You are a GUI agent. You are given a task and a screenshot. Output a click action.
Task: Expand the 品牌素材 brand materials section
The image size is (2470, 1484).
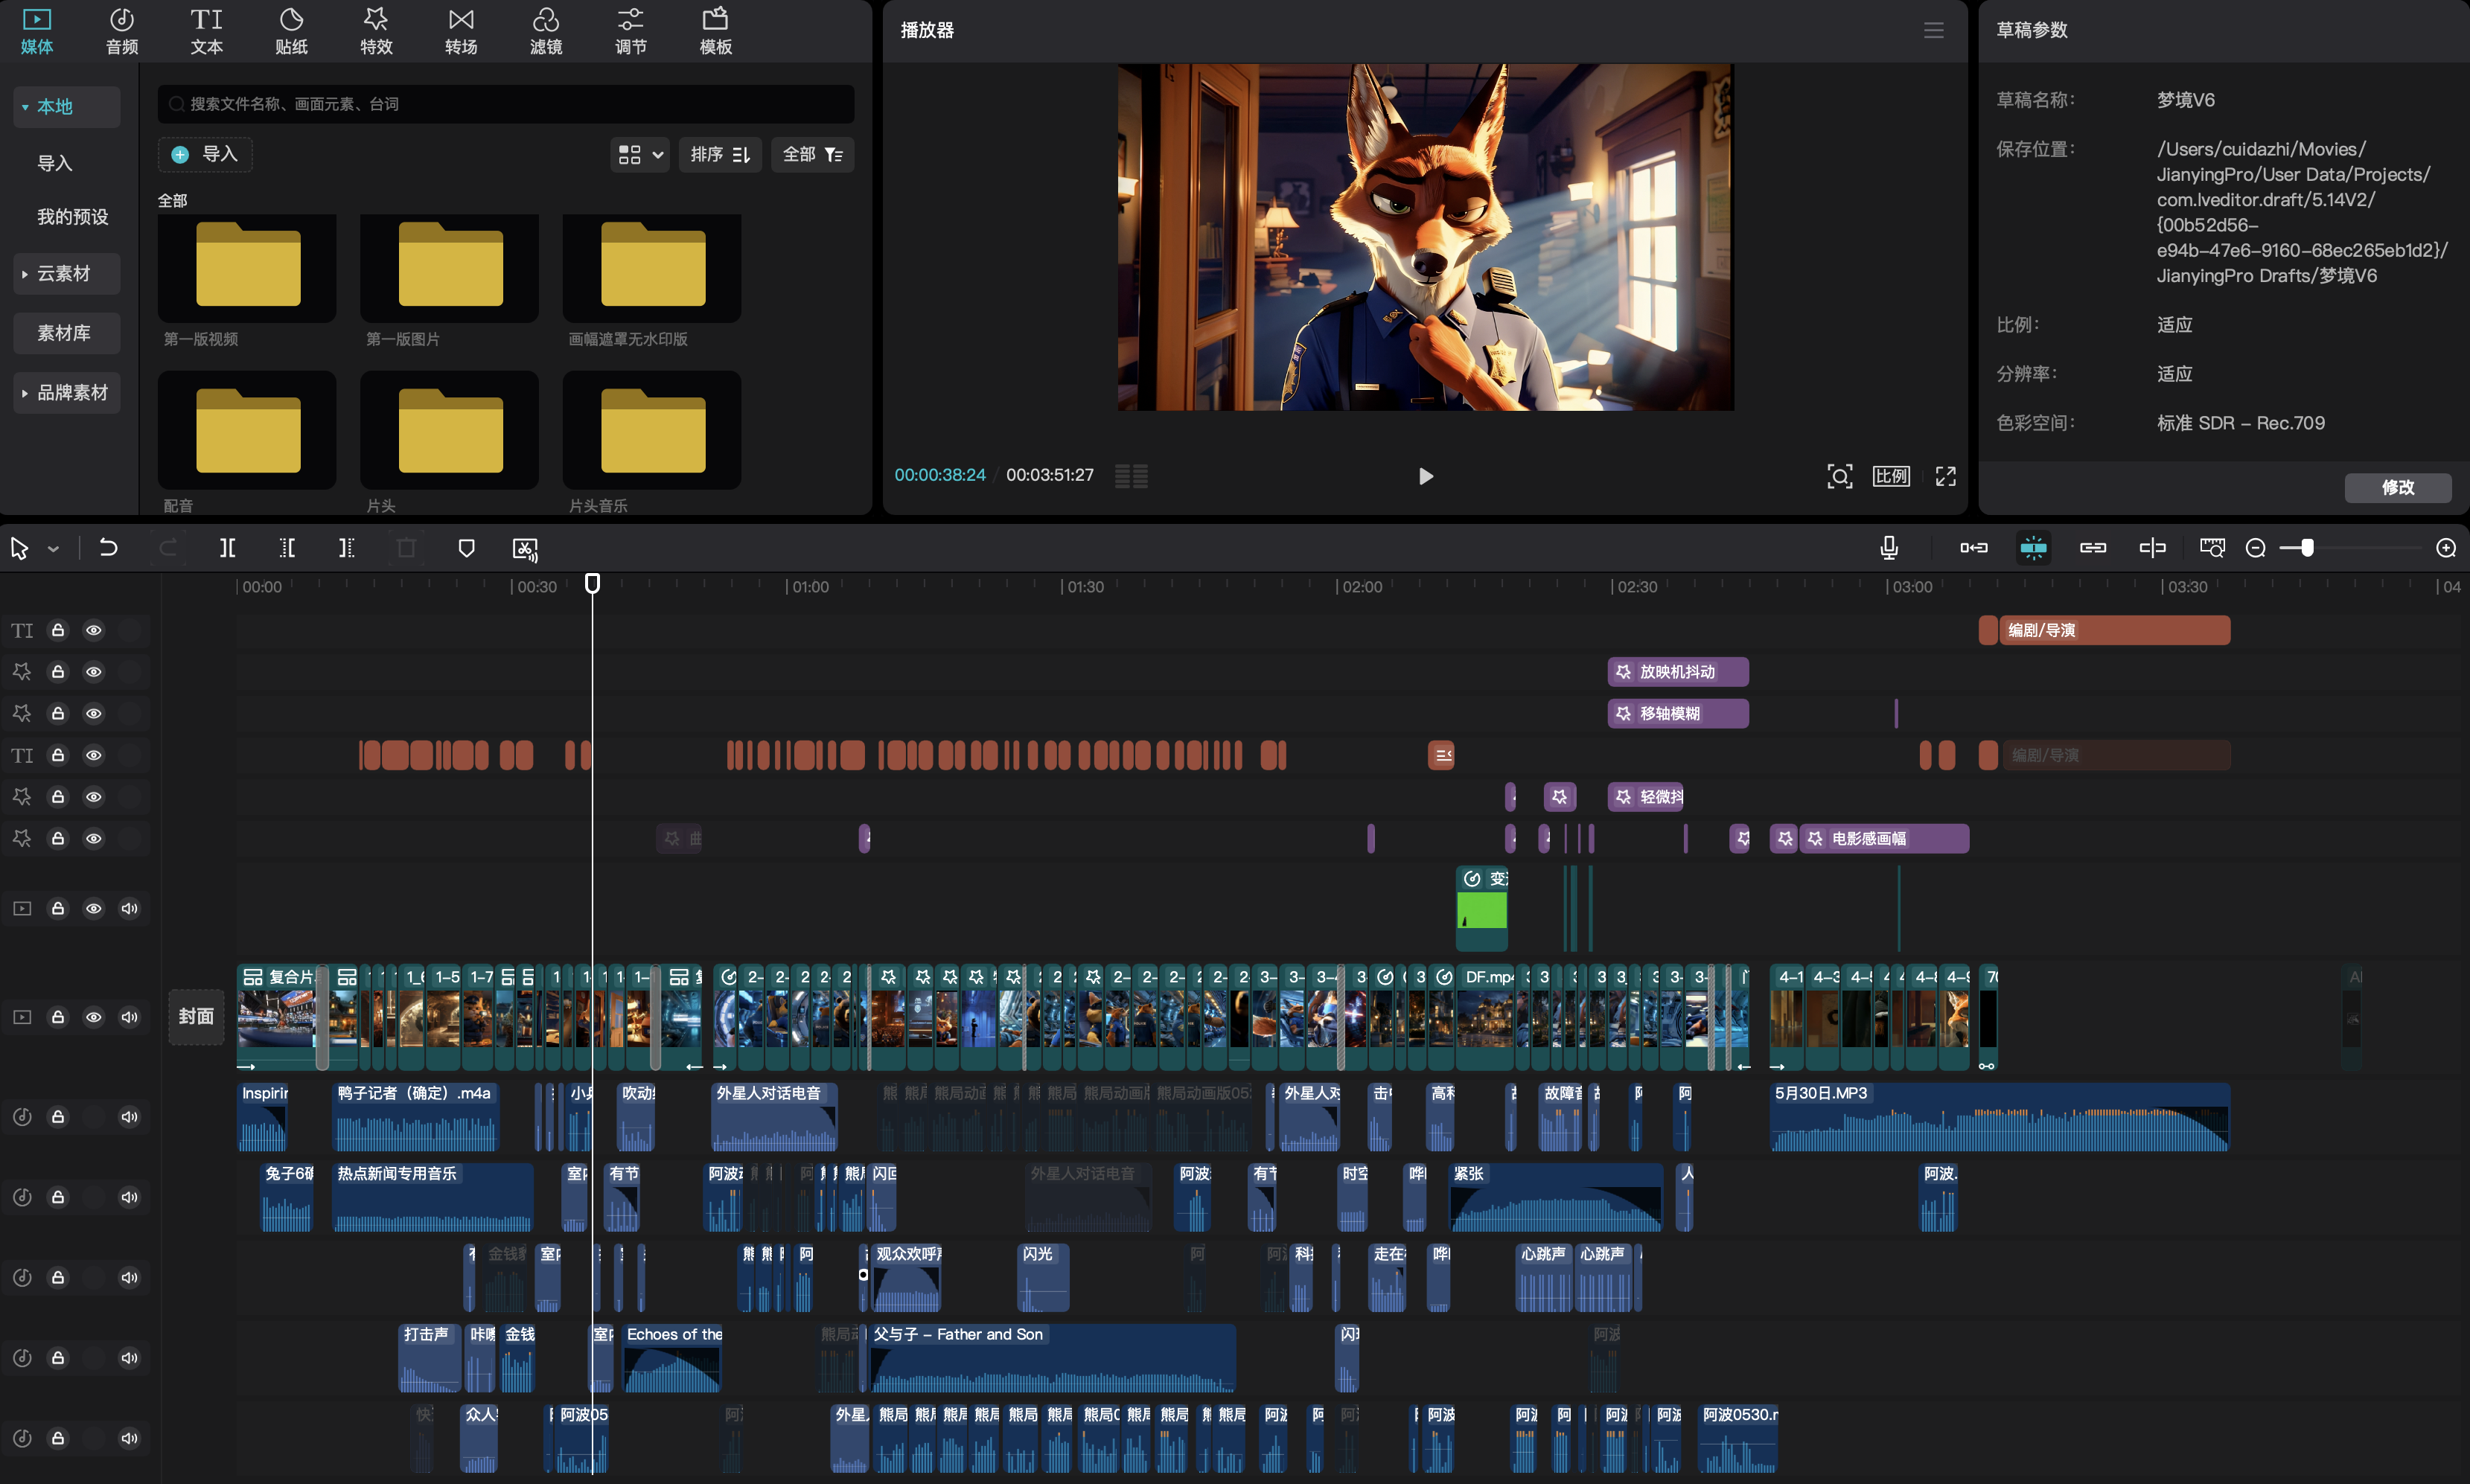click(67, 392)
